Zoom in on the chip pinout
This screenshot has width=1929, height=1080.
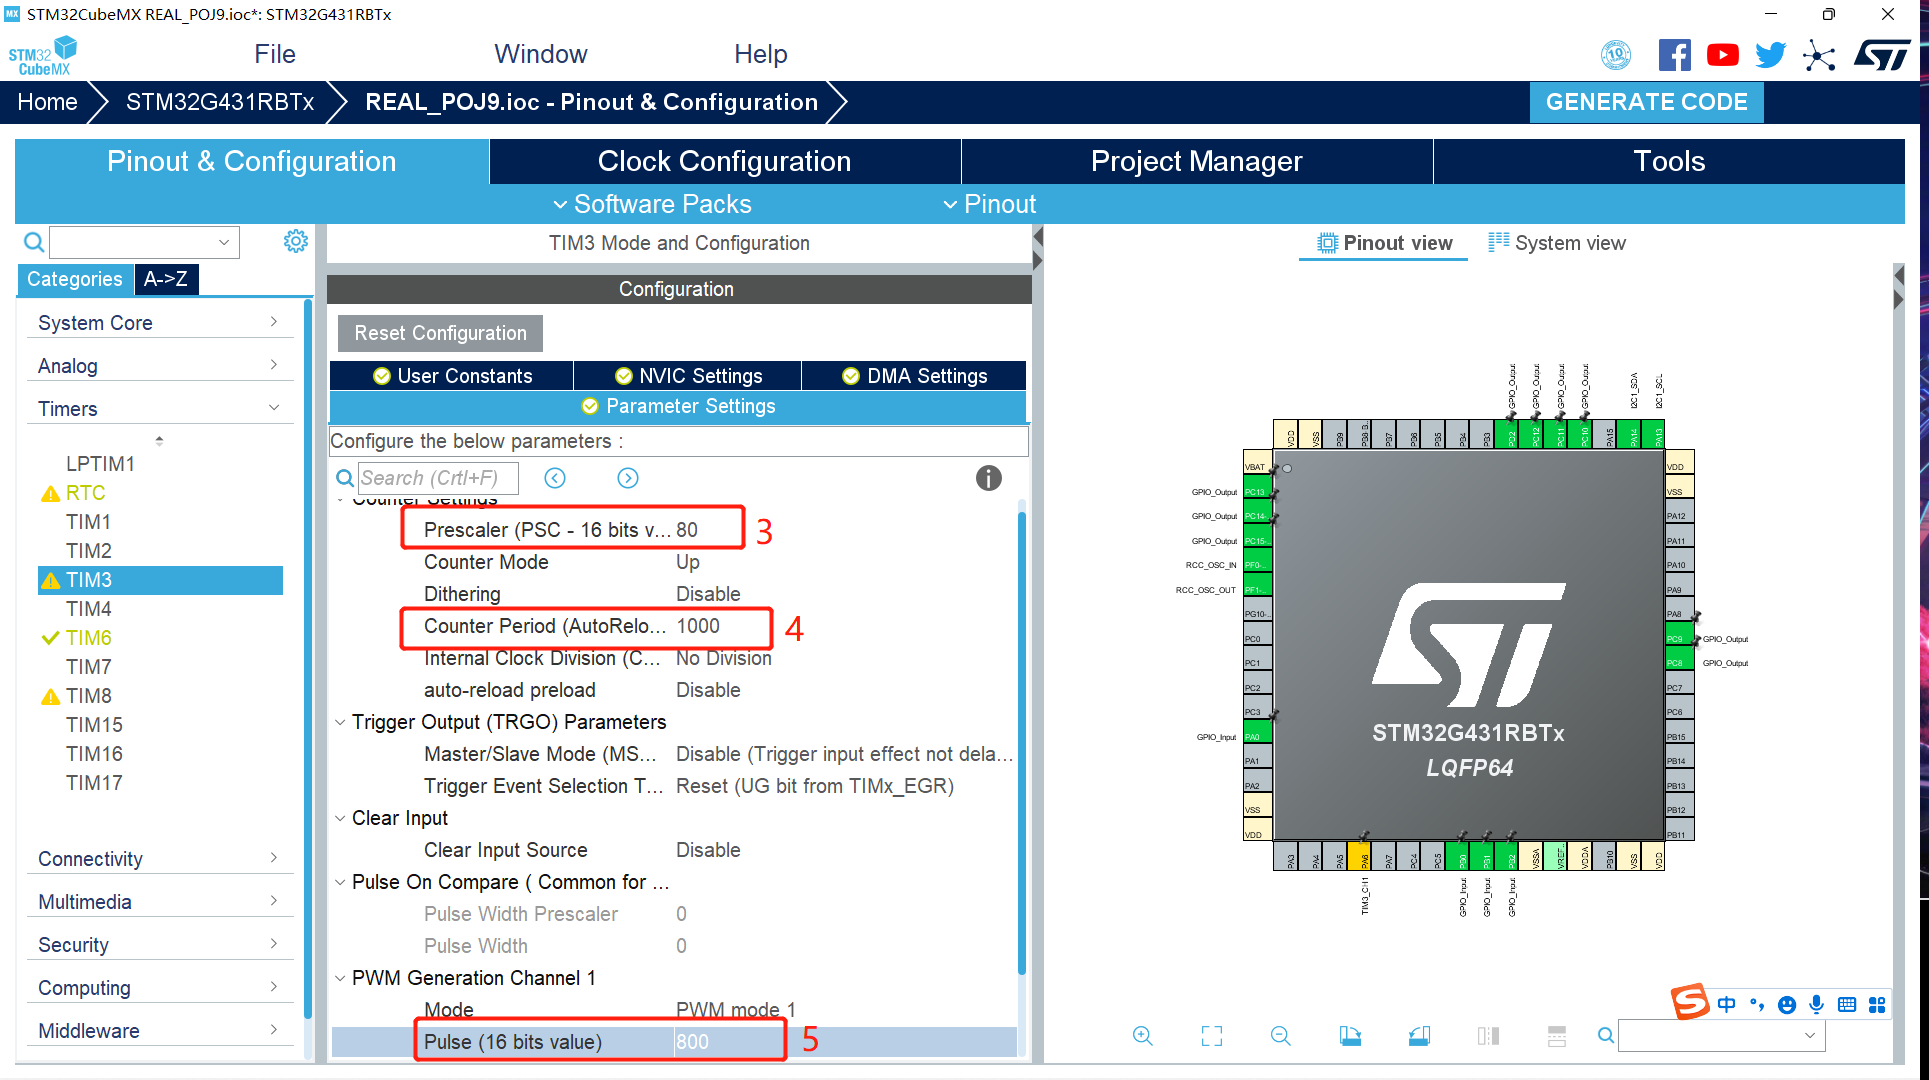click(1142, 1036)
